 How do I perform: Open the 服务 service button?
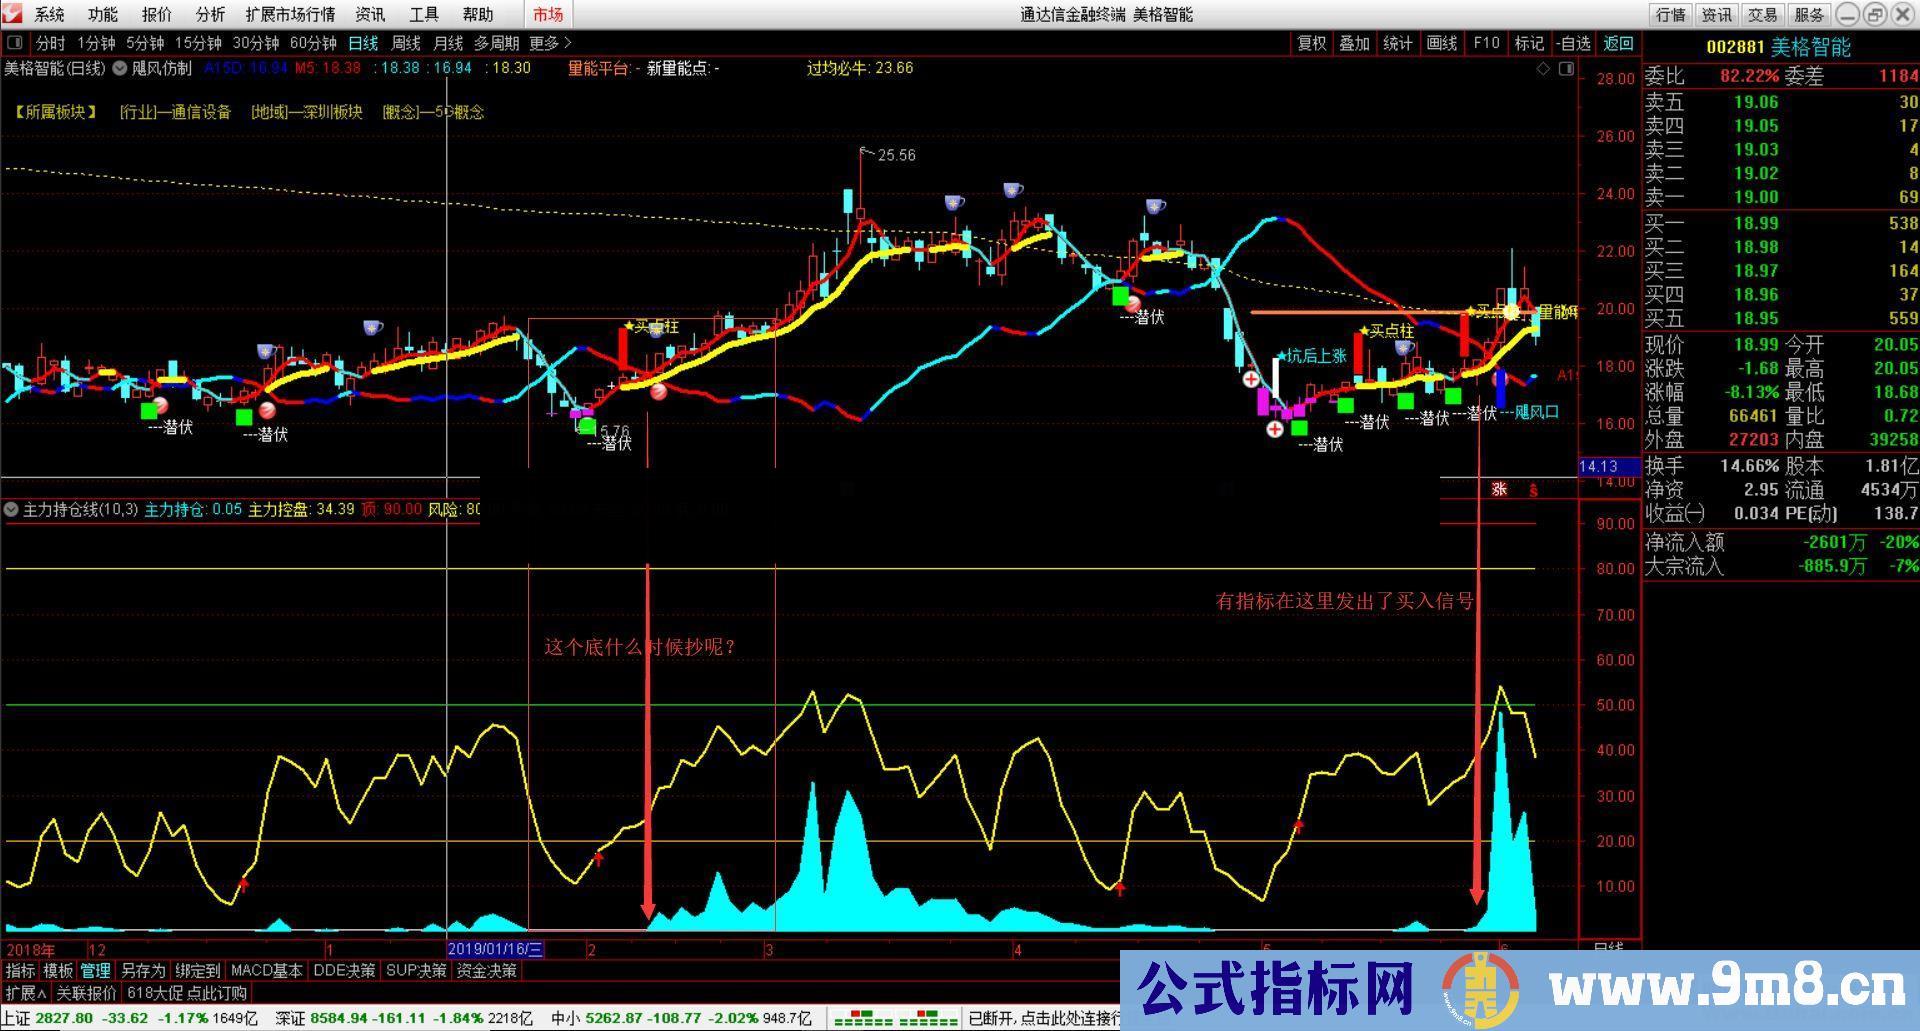[x=1809, y=14]
